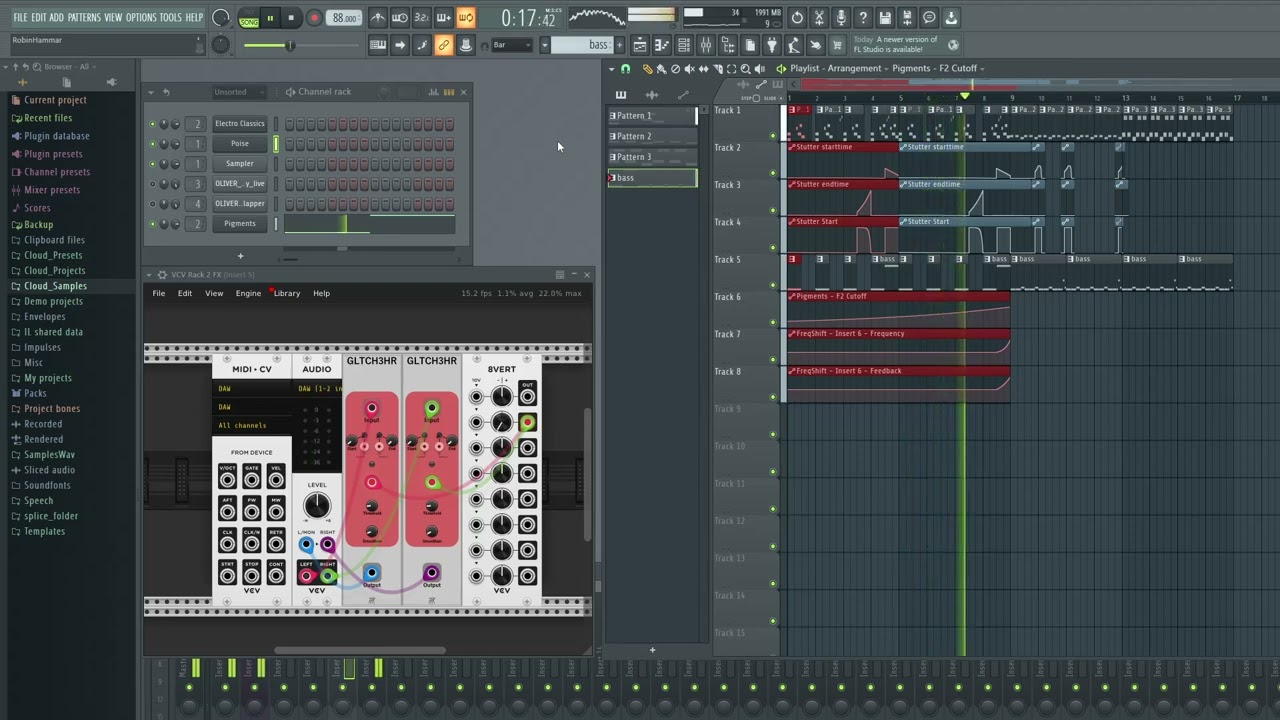Toggle typing keyboard to piano icon
Screen dimensions: 1280x720
click(378, 45)
